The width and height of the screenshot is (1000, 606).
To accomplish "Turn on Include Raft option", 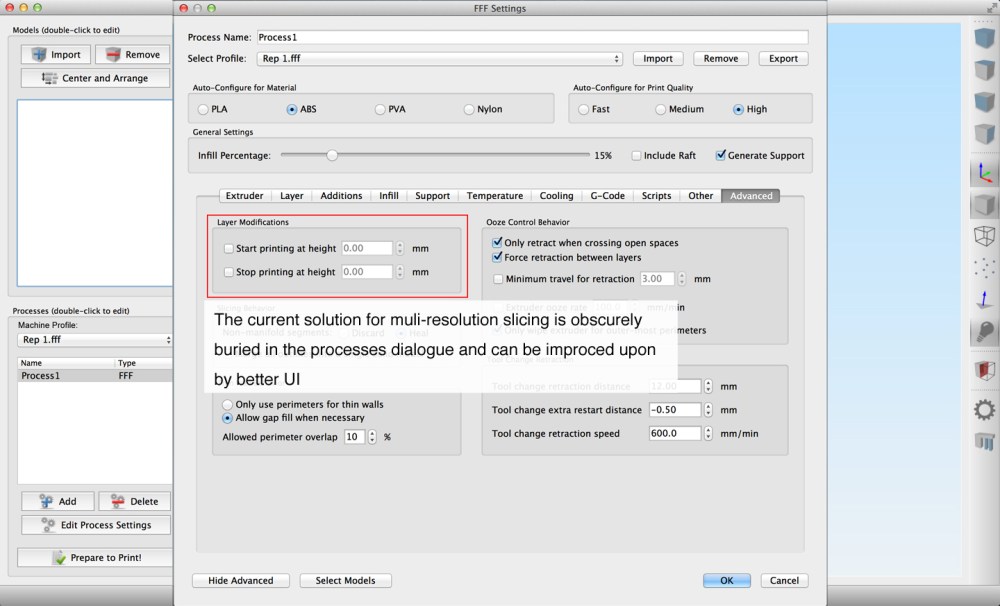I will pyautogui.click(x=636, y=156).
